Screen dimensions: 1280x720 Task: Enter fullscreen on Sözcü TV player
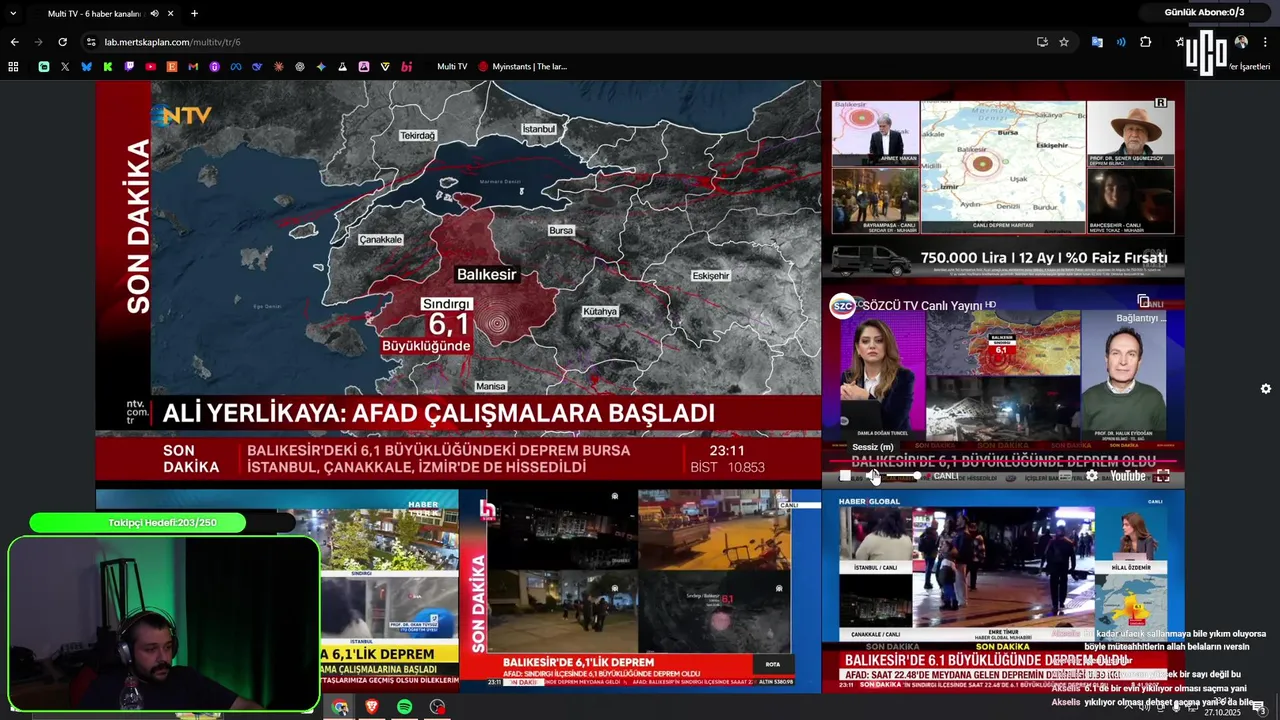(x=1163, y=476)
